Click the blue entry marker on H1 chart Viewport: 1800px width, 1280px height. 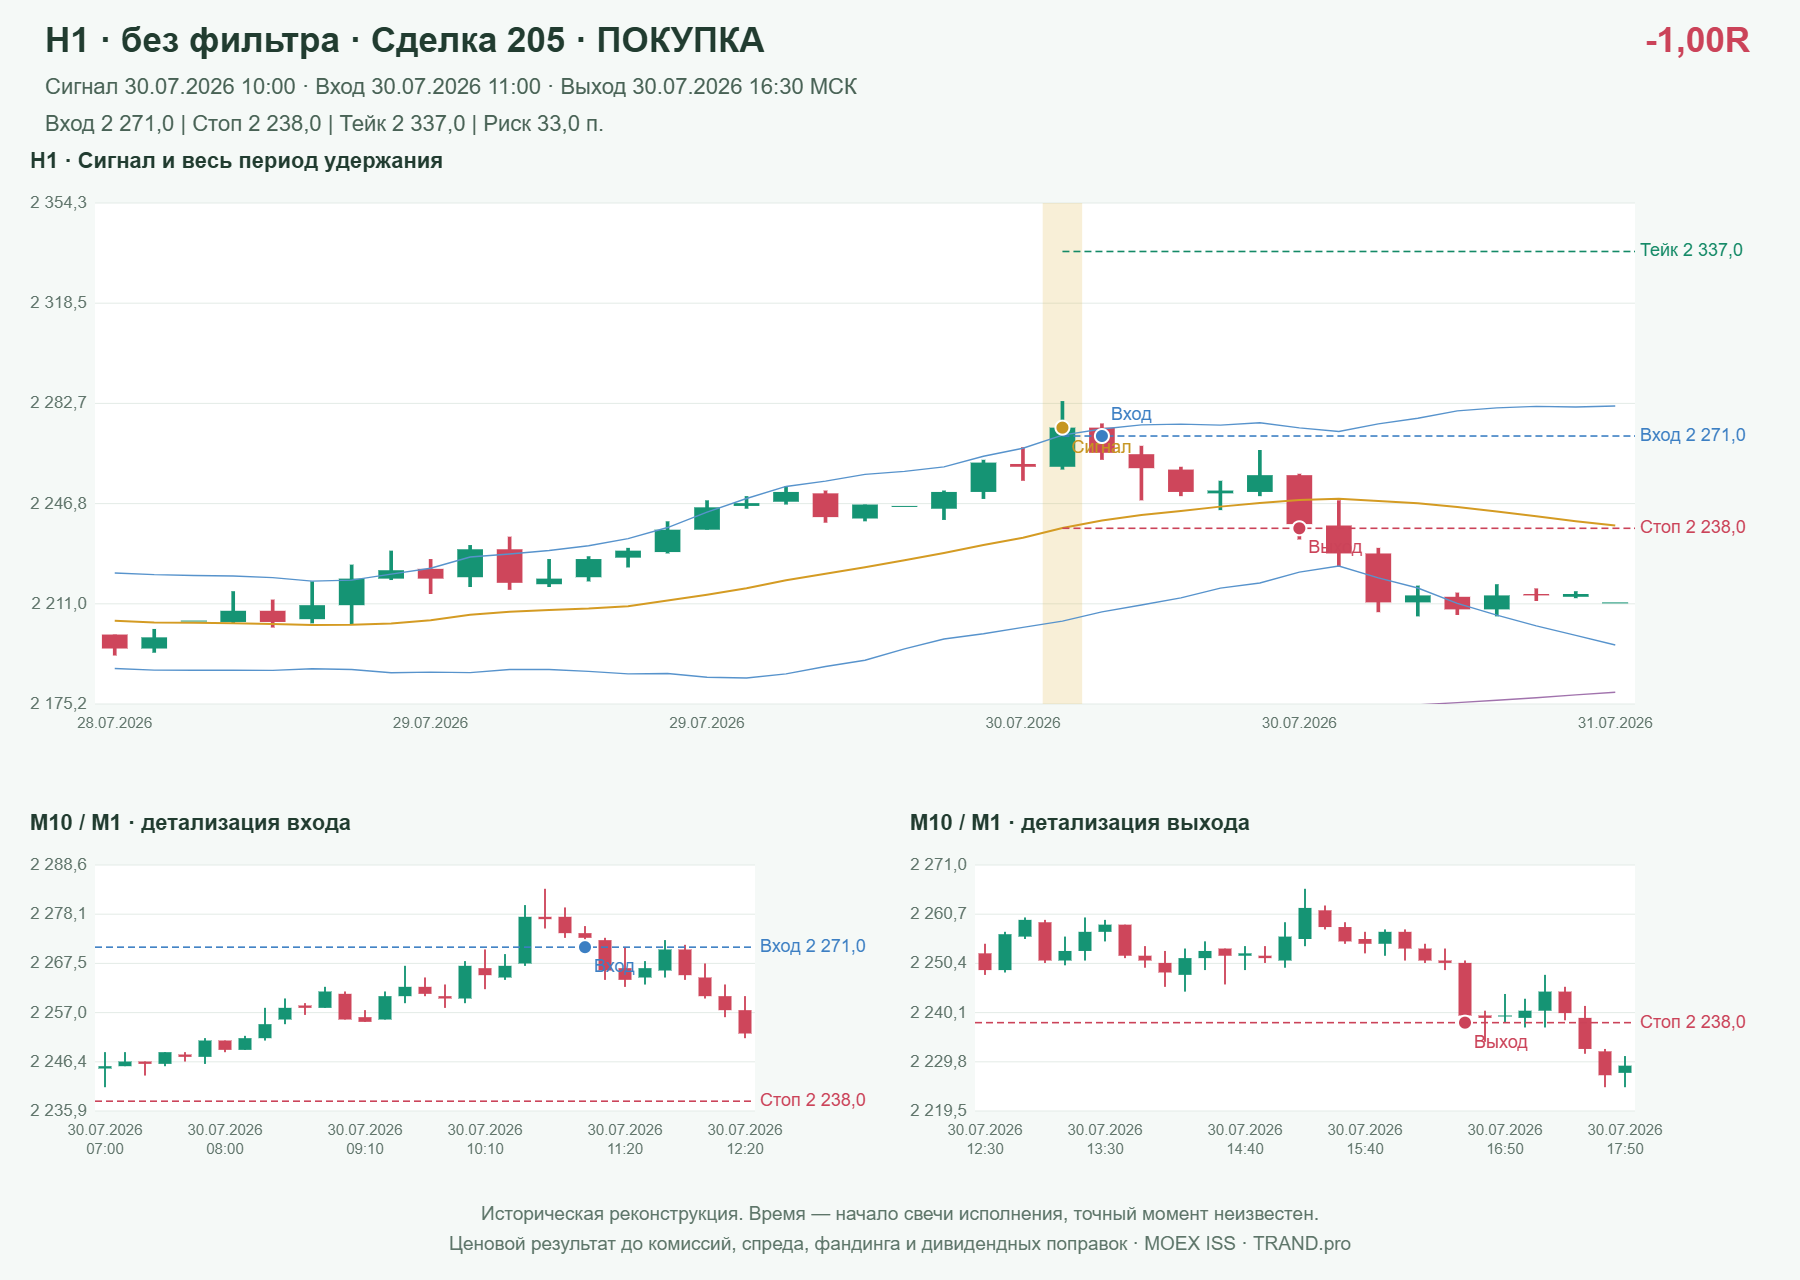[x=1102, y=436]
